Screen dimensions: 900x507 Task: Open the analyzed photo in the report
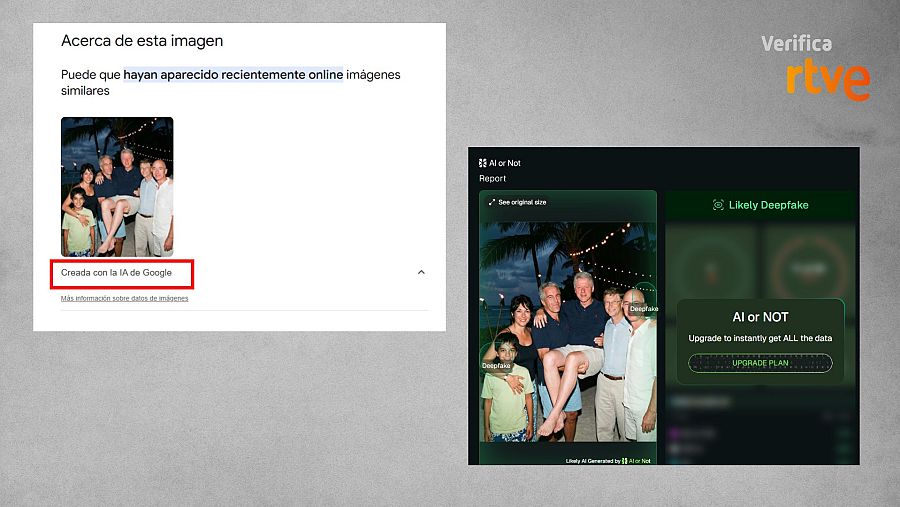[567, 330]
